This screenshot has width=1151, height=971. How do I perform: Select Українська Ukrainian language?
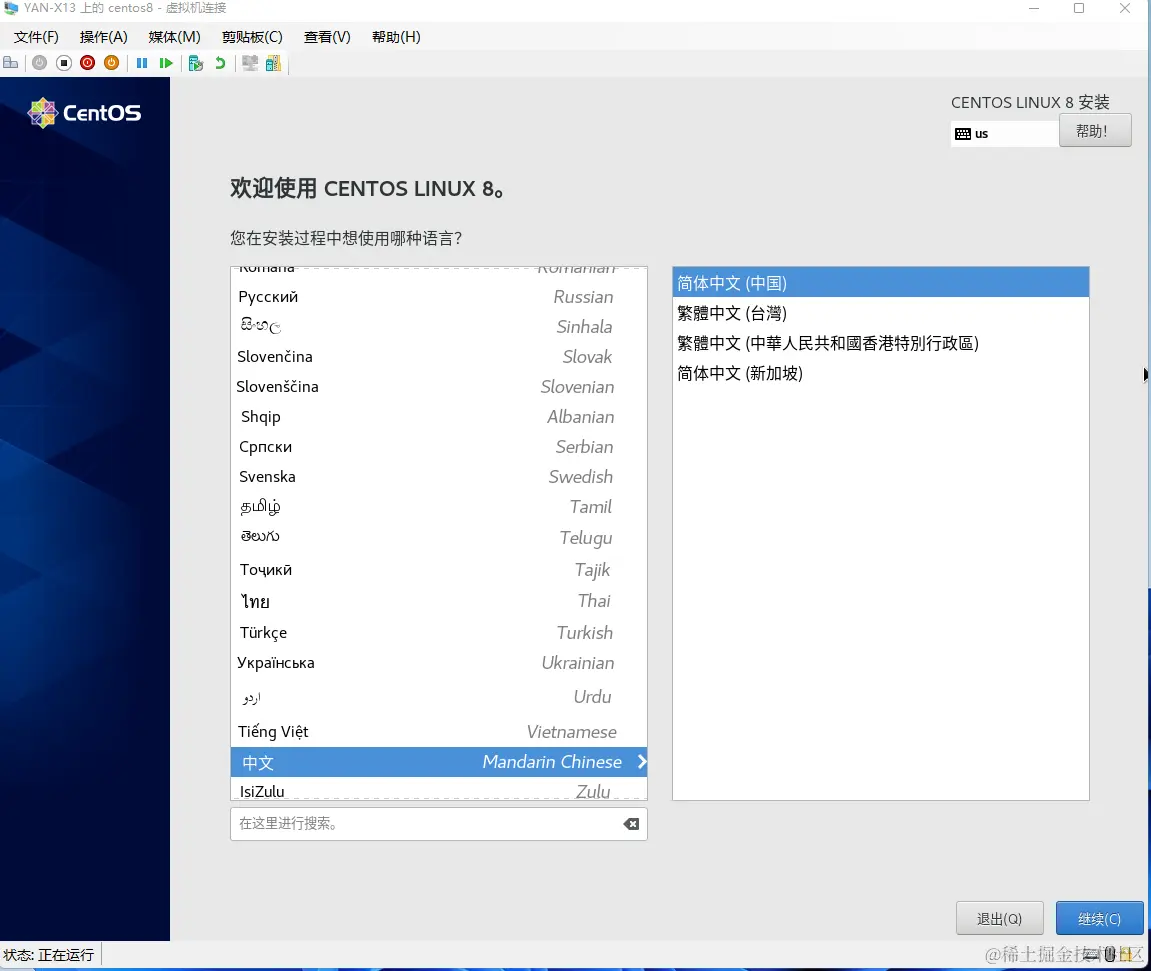(x=438, y=663)
